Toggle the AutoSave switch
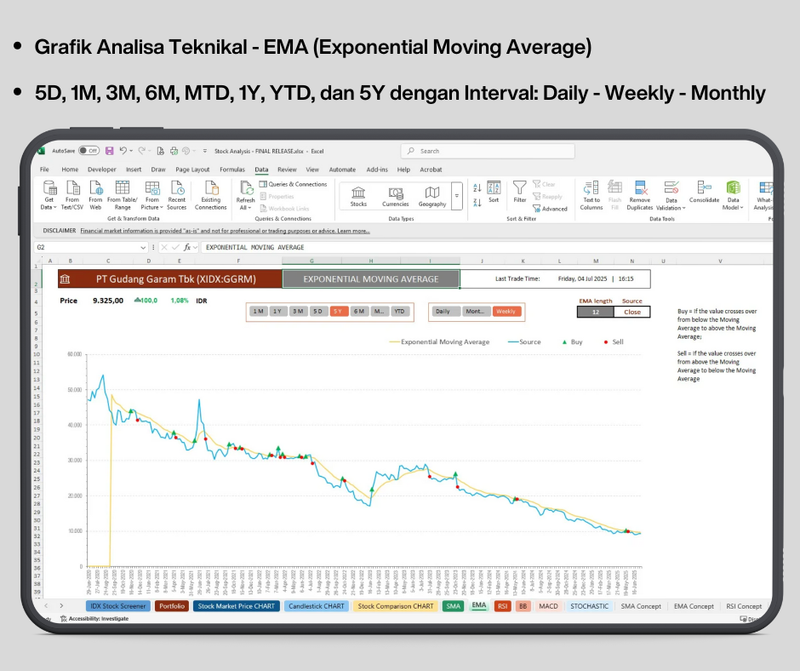 coord(89,151)
